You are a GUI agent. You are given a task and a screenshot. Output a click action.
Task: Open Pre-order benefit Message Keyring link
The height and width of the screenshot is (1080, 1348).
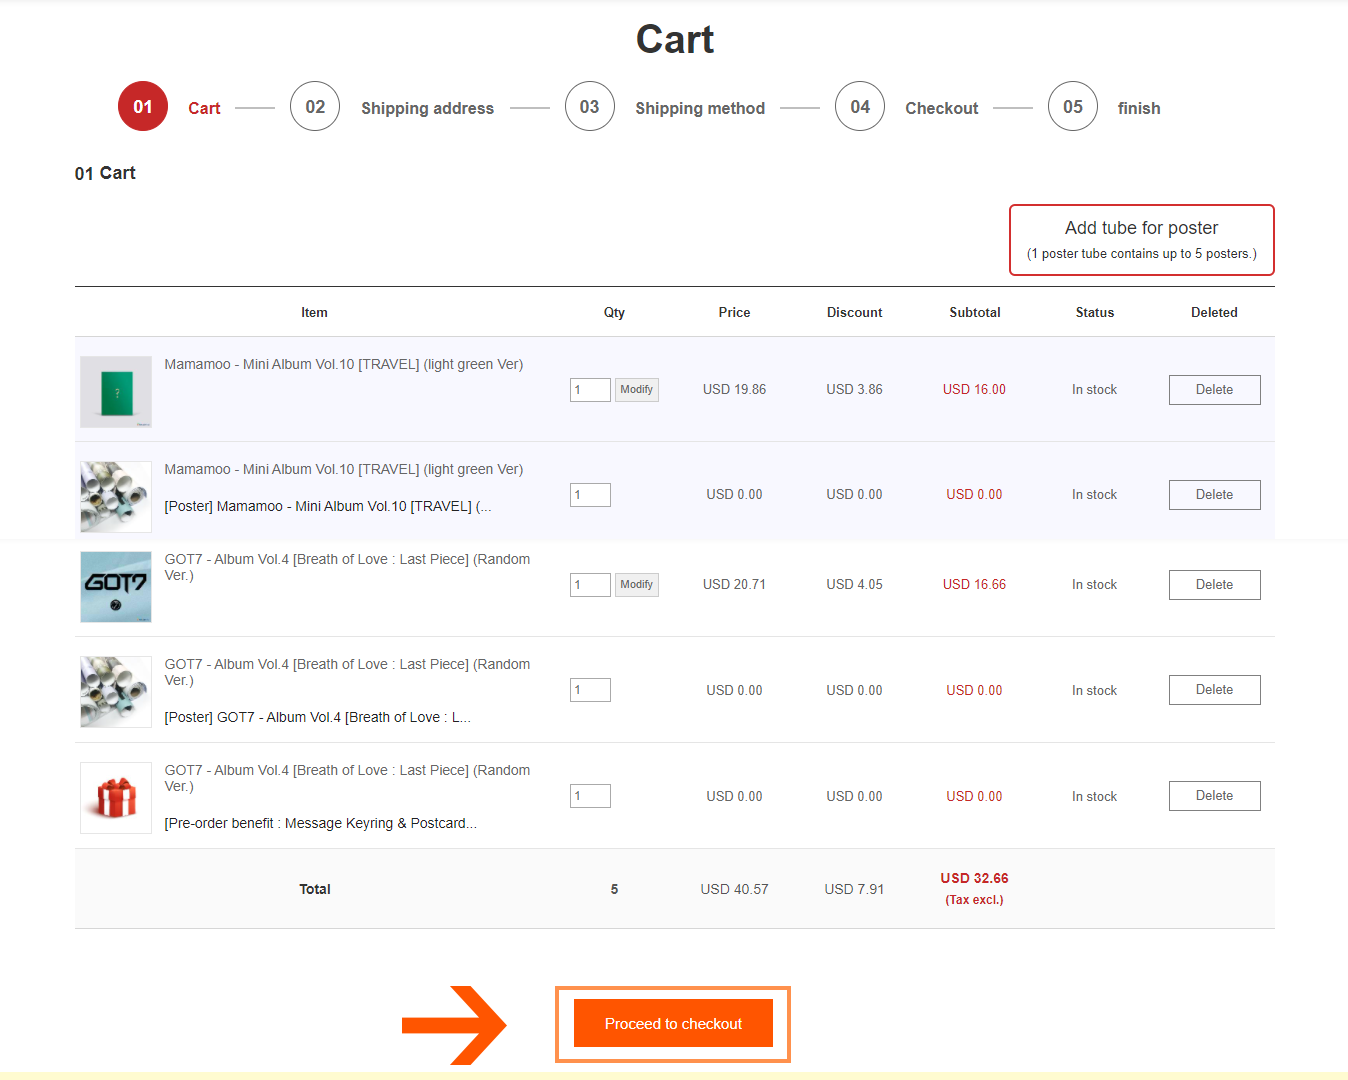(321, 823)
